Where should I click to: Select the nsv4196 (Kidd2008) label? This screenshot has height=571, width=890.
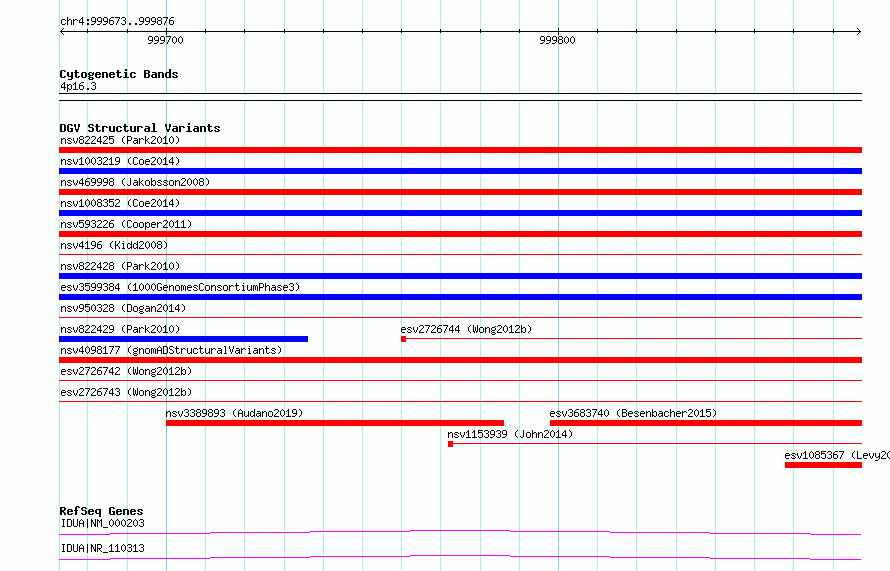[x=114, y=245]
